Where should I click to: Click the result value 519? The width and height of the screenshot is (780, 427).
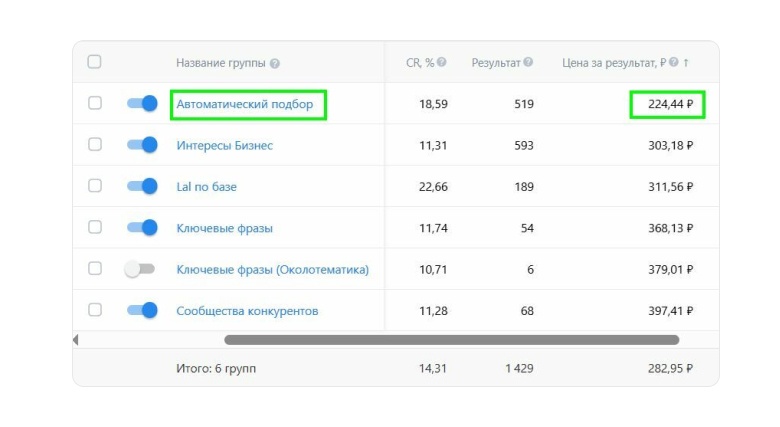pyautogui.click(x=524, y=104)
